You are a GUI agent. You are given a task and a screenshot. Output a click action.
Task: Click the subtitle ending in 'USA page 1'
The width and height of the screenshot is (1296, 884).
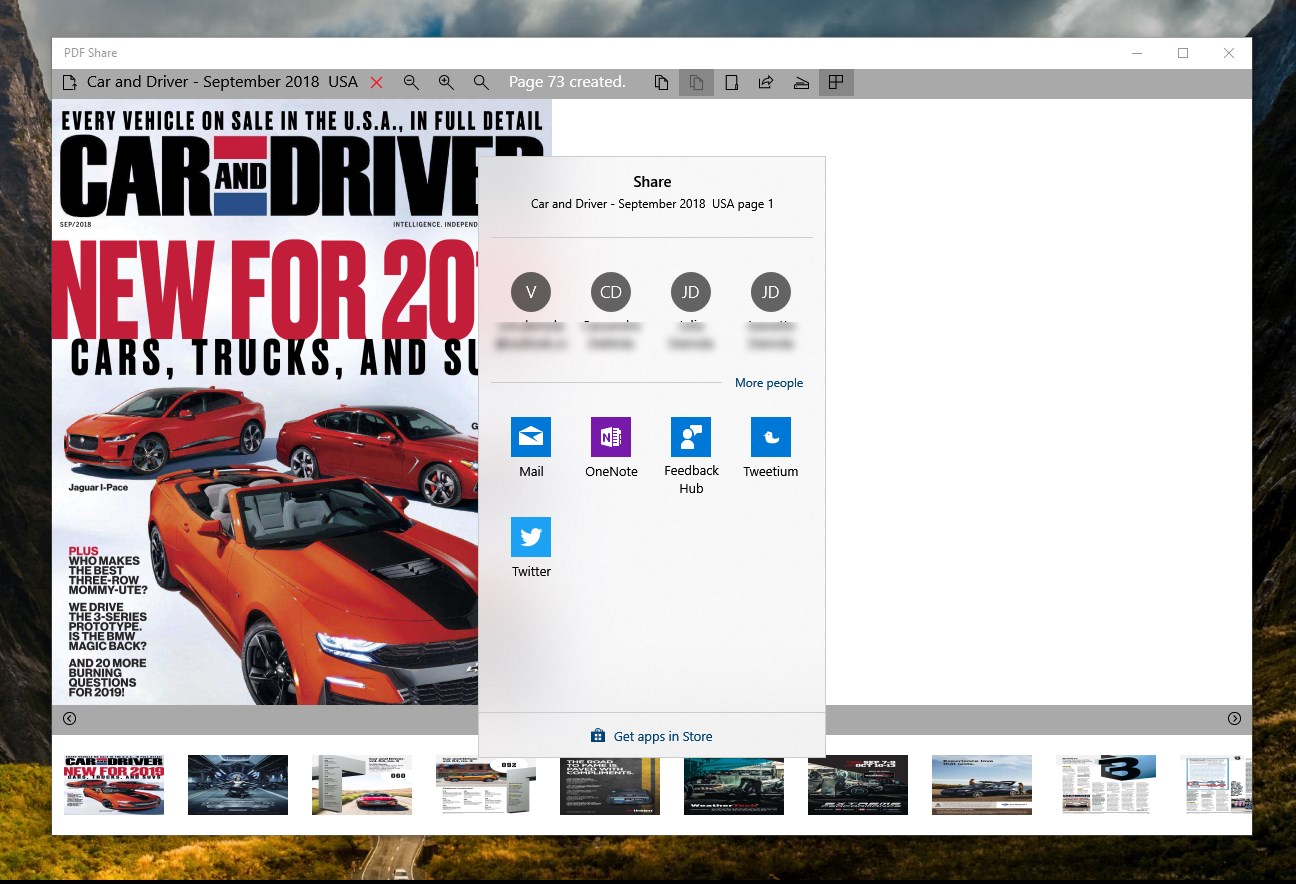(652, 204)
